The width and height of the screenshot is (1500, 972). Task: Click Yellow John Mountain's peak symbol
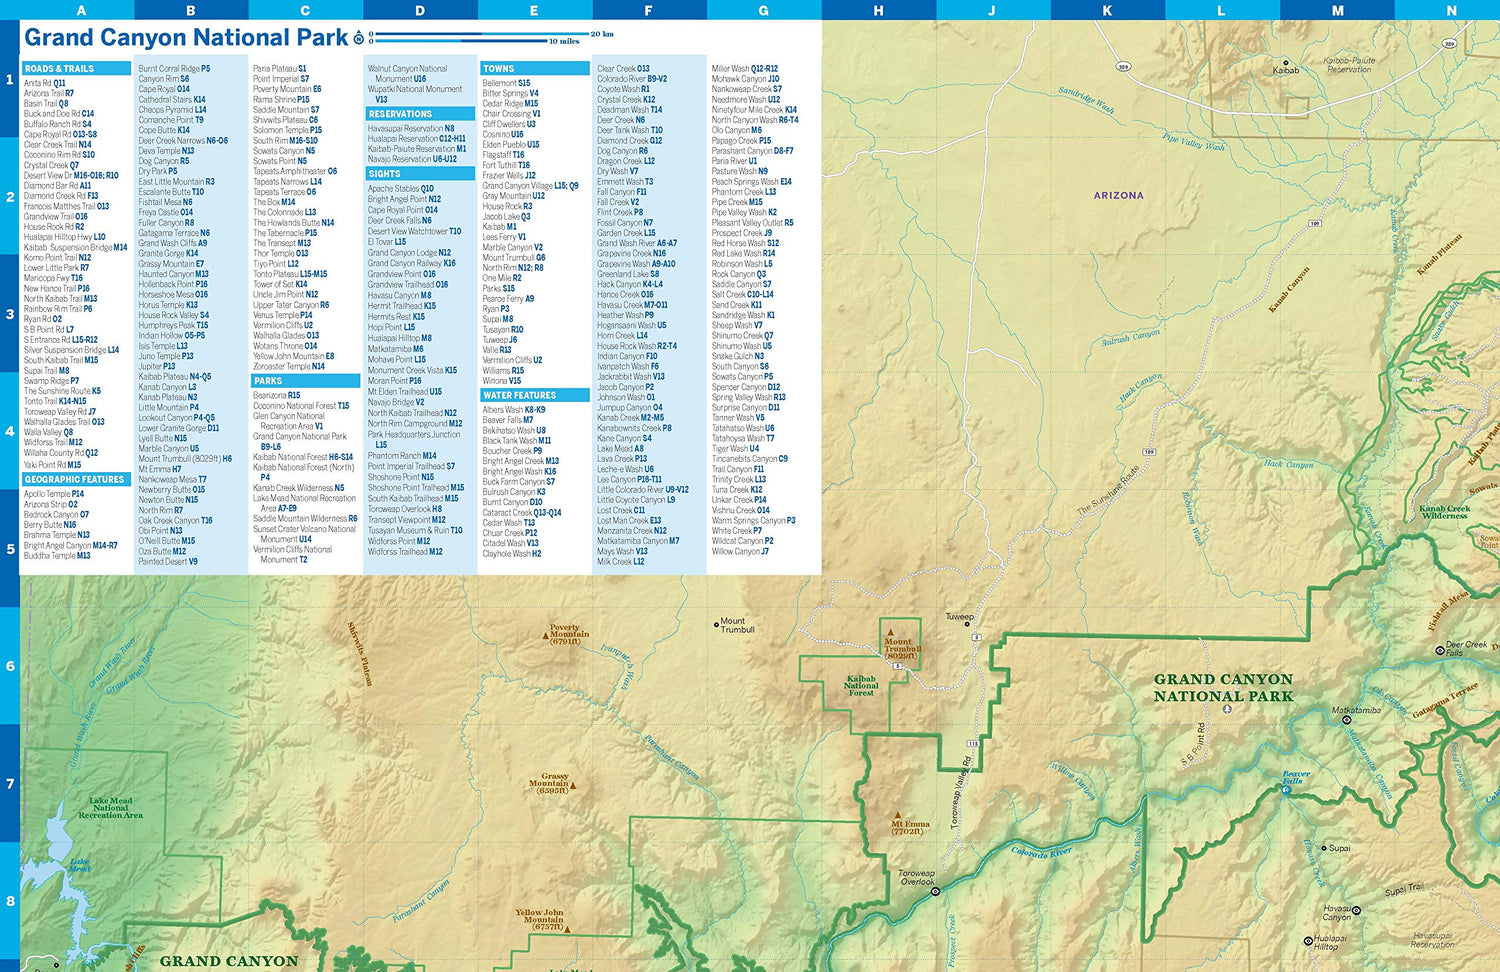(567, 929)
